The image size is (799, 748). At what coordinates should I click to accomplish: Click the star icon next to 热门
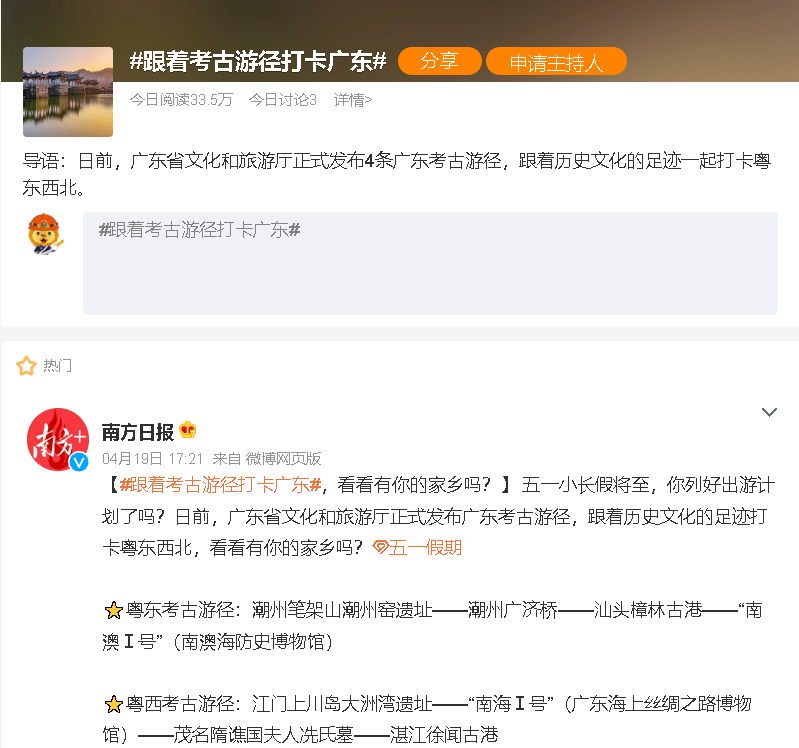tap(26, 366)
